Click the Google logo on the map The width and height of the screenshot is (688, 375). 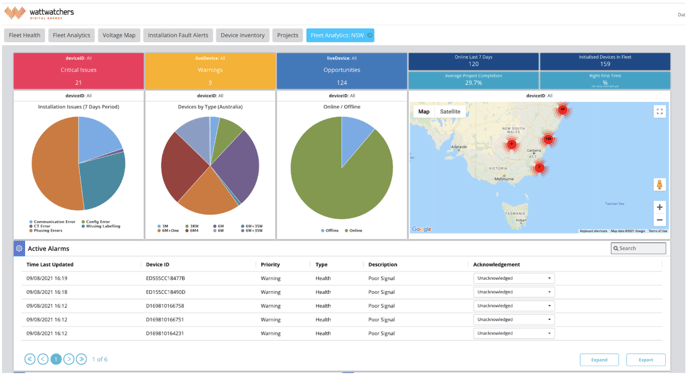(421, 229)
